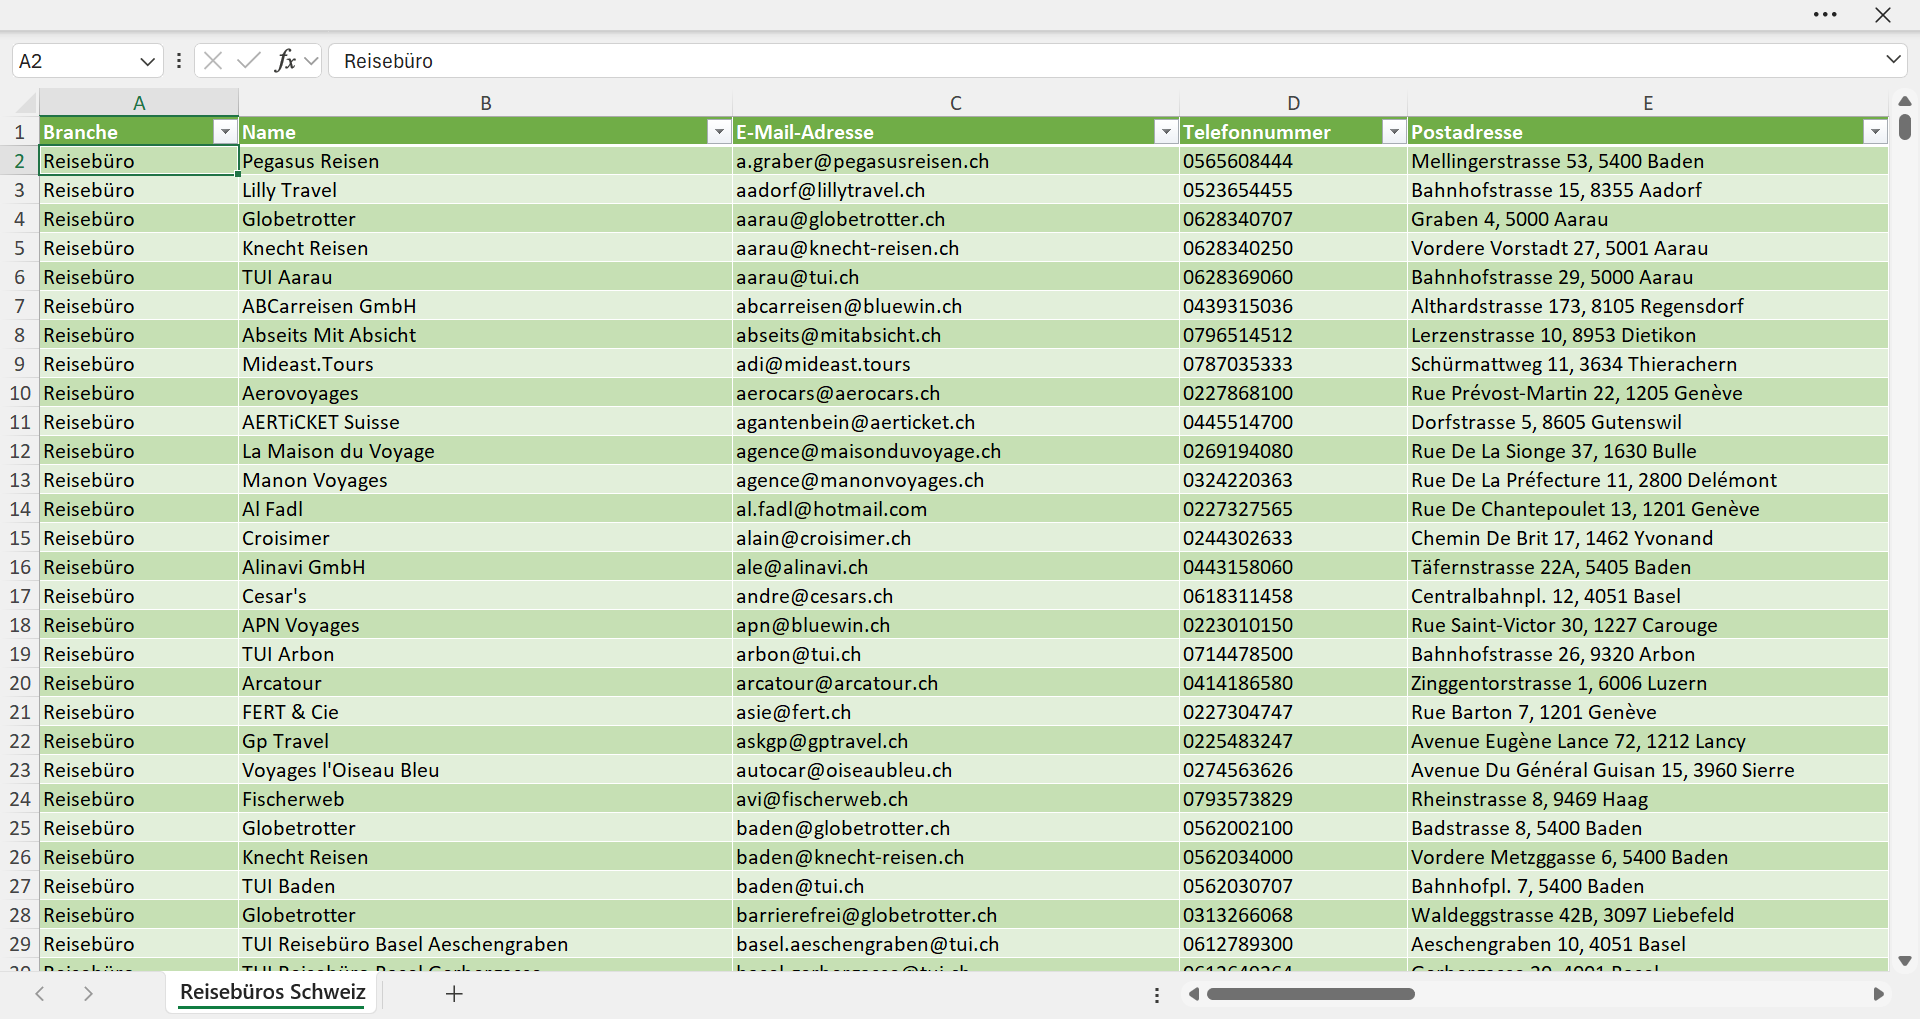Screen dimensions: 1920x1019
Task: Select row 15 header
Action: point(19,538)
